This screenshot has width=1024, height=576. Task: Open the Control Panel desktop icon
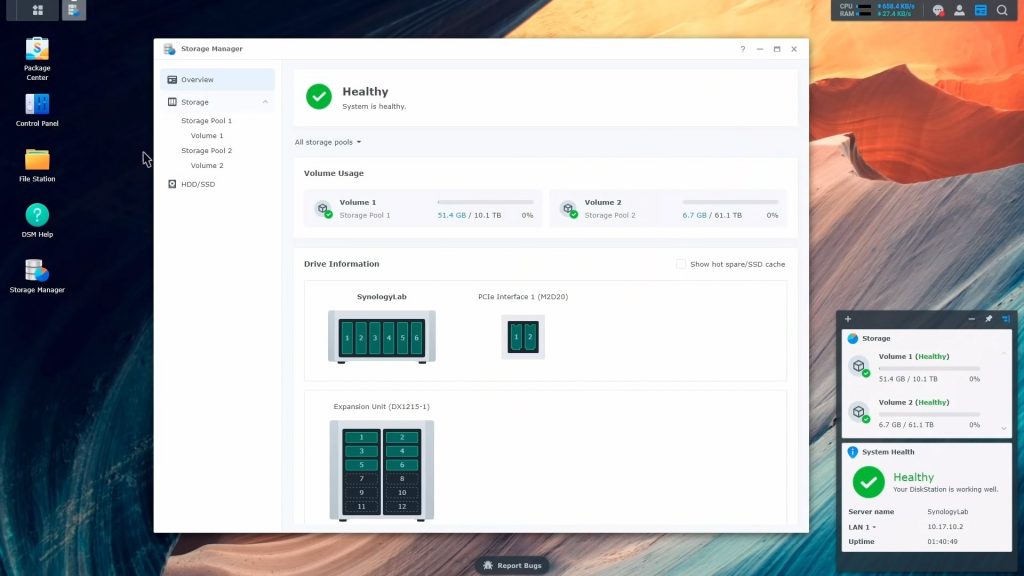click(x=37, y=110)
